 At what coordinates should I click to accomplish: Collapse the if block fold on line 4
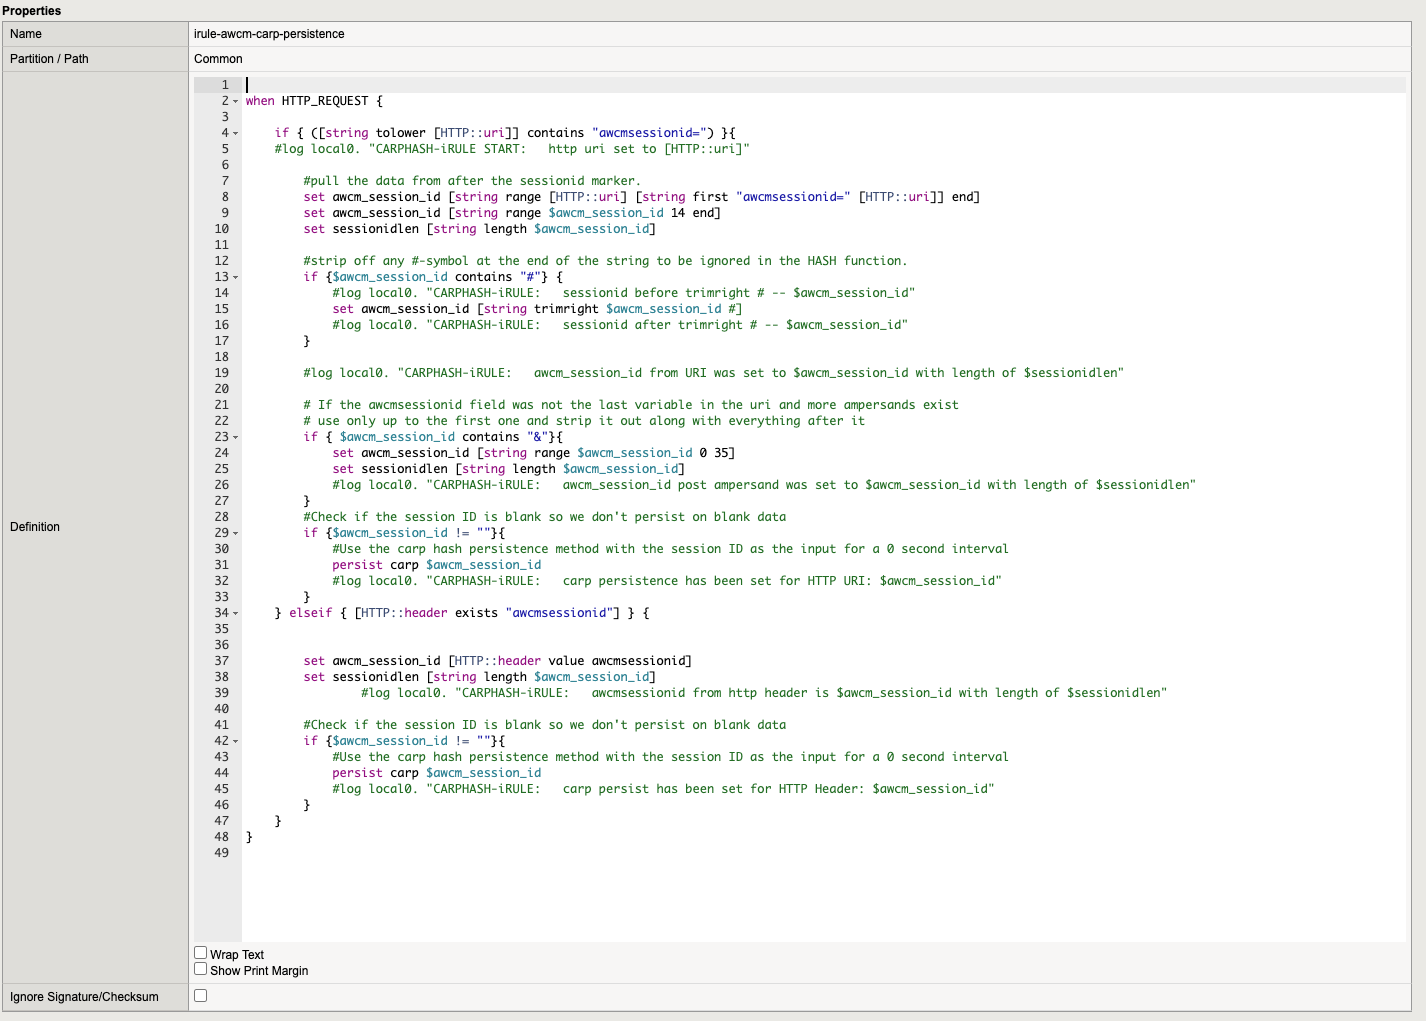[234, 133]
